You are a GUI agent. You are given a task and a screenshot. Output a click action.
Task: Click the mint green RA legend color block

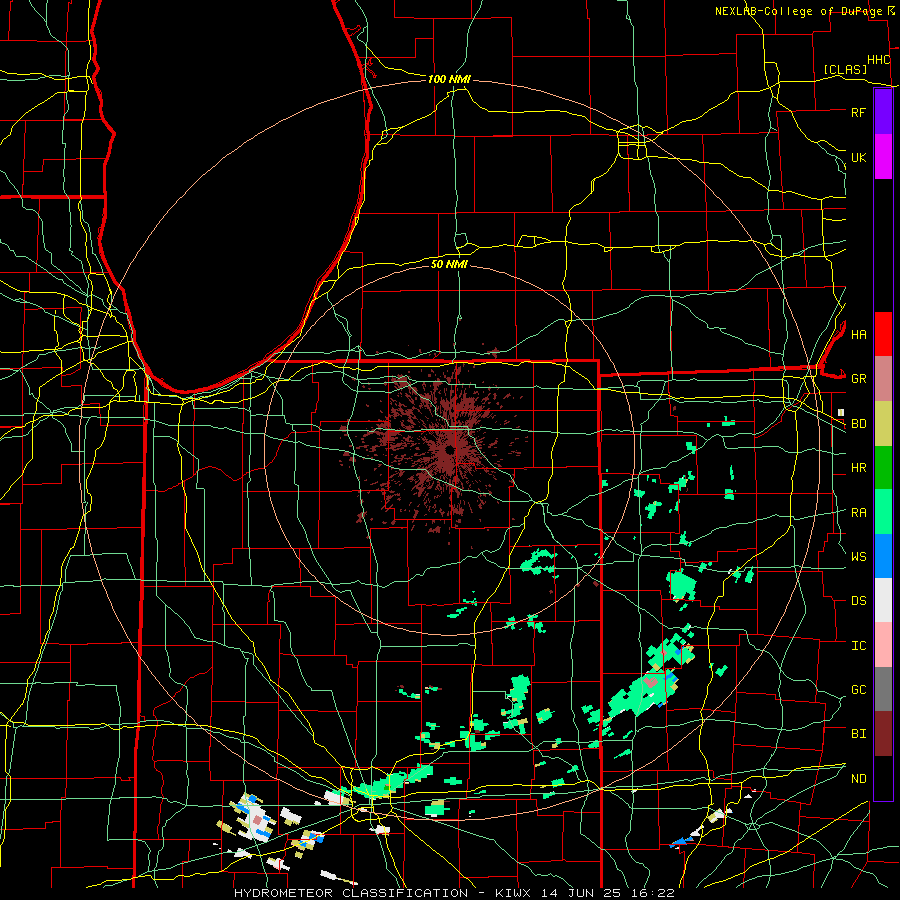(883, 512)
